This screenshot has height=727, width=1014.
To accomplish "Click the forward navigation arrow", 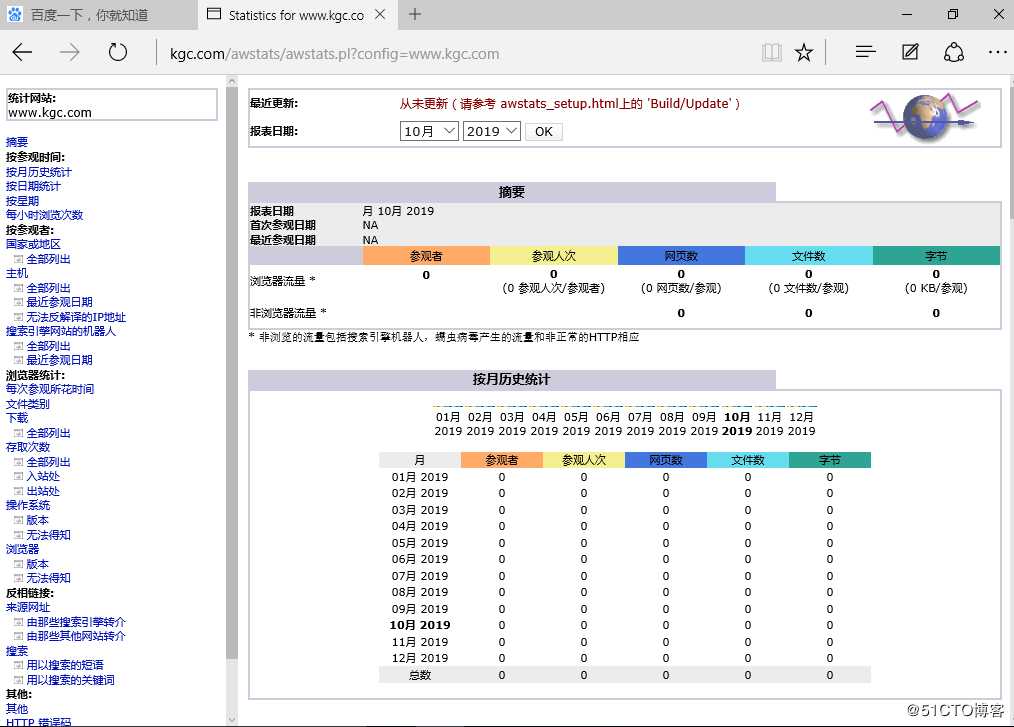I will 70,52.
